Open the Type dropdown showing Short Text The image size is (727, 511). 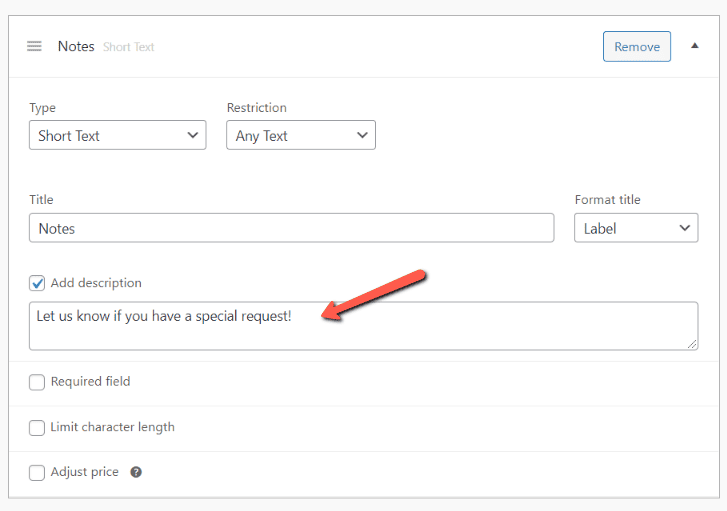coord(117,136)
